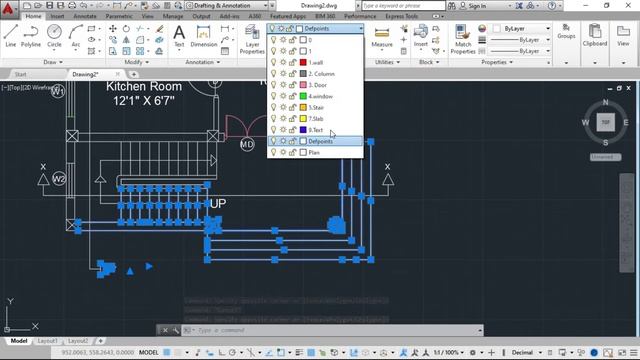Click the Explode tool in Modify panel
This screenshot has width=640, height=360.
coord(160,40)
